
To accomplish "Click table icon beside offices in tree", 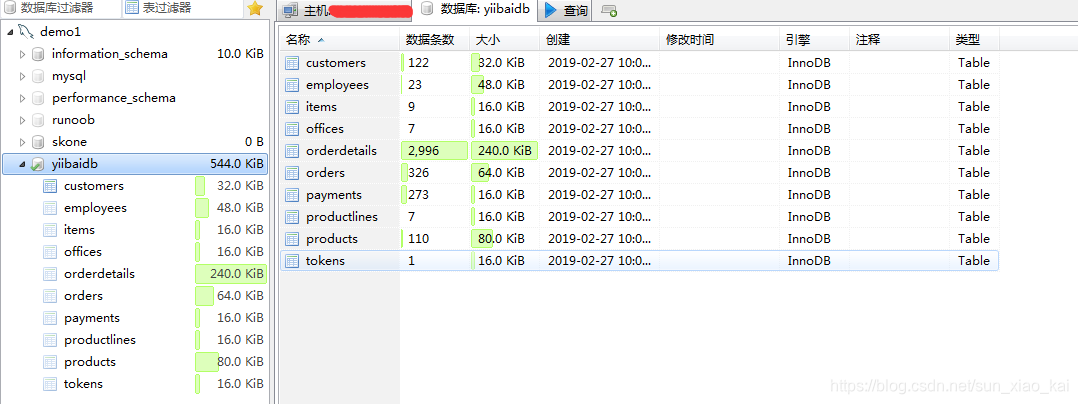I will point(50,251).
